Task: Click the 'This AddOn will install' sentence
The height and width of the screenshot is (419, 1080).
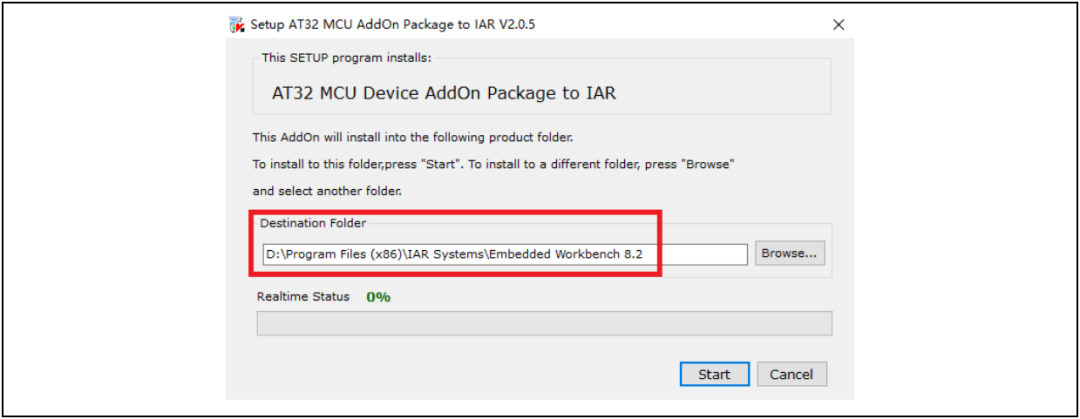Action: coord(413,138)
